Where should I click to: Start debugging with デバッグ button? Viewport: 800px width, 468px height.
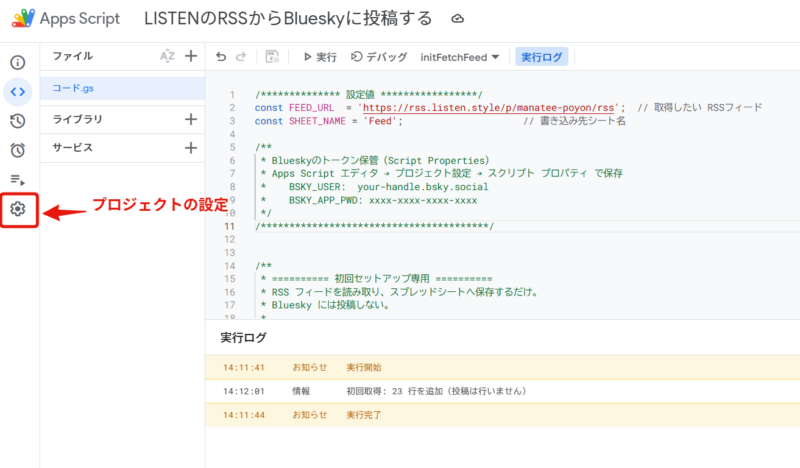click(379, 57)
